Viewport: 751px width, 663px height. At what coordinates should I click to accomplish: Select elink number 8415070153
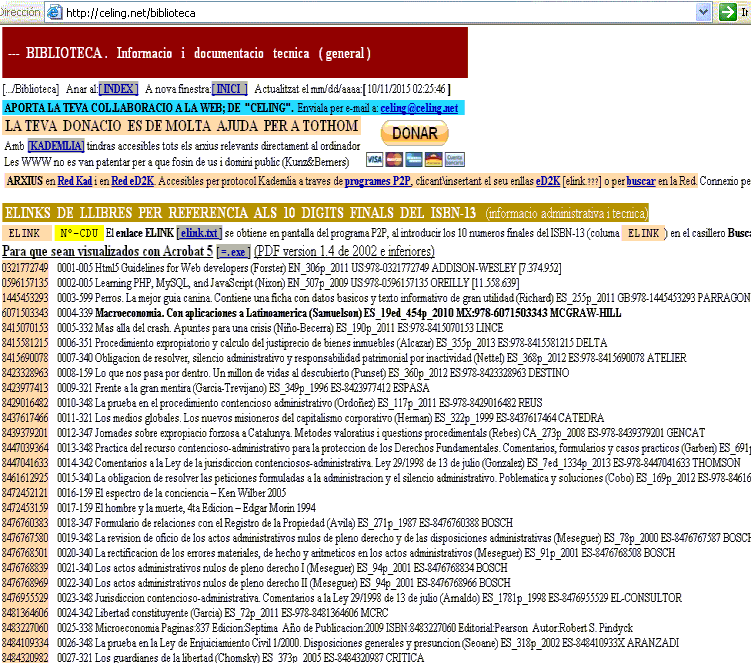tap(25, 328)
